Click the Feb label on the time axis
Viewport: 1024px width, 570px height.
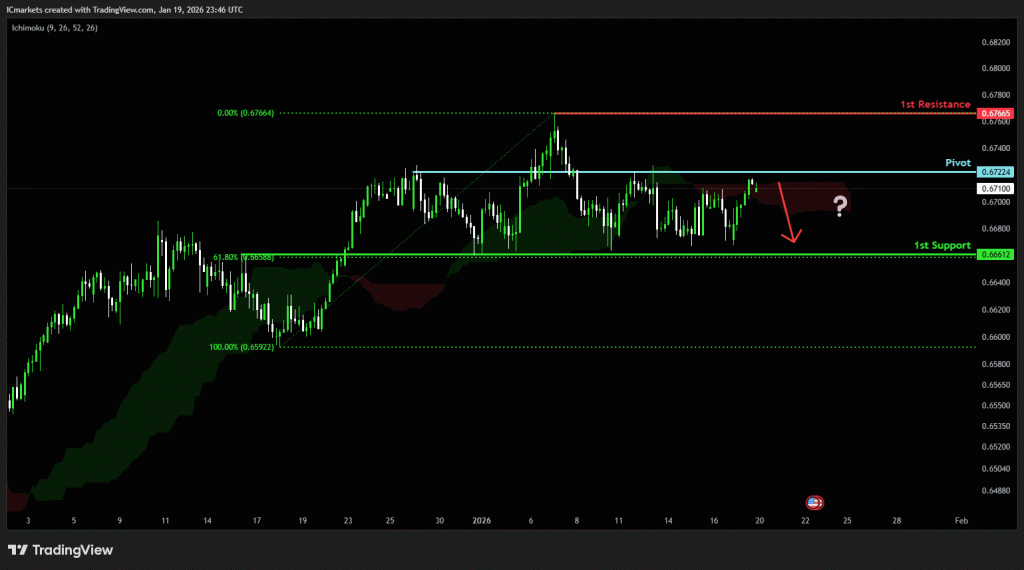pos(961,521)
